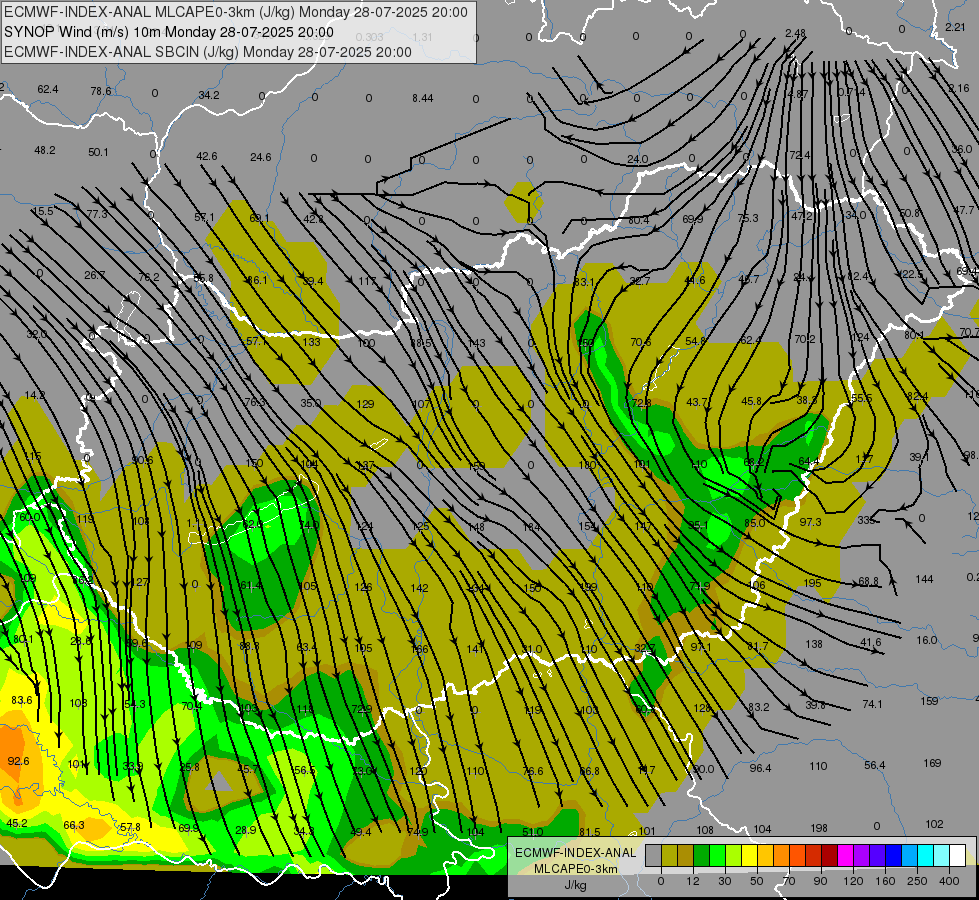The width and height of the screenshot is (979, 900).
Task: Click the map value 195
Action: point(812,583)
